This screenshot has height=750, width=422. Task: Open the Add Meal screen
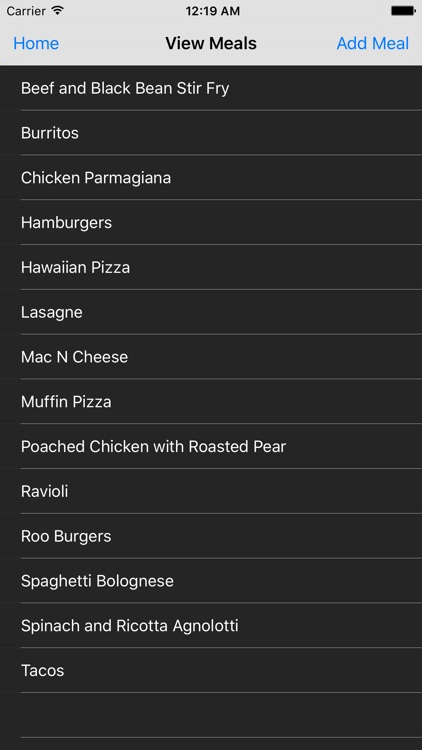pyautogui.click(x=373, y=44)
